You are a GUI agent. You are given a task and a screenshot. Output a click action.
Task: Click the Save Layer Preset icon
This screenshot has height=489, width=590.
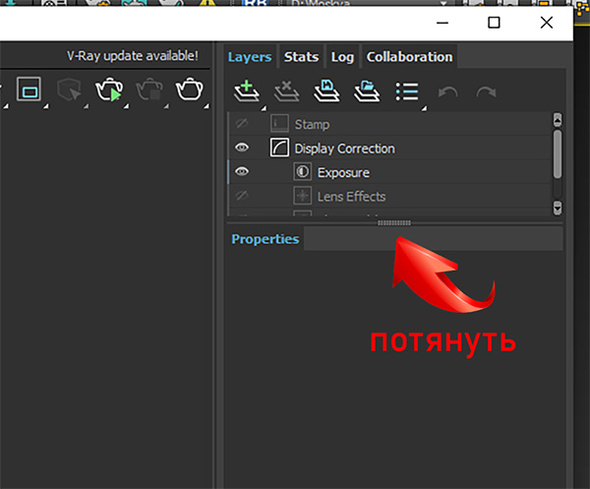click(327, 91)
